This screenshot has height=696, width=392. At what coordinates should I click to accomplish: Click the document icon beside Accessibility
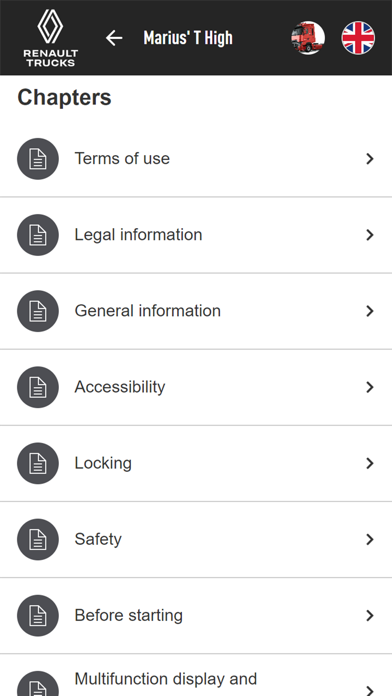point(38,387)
